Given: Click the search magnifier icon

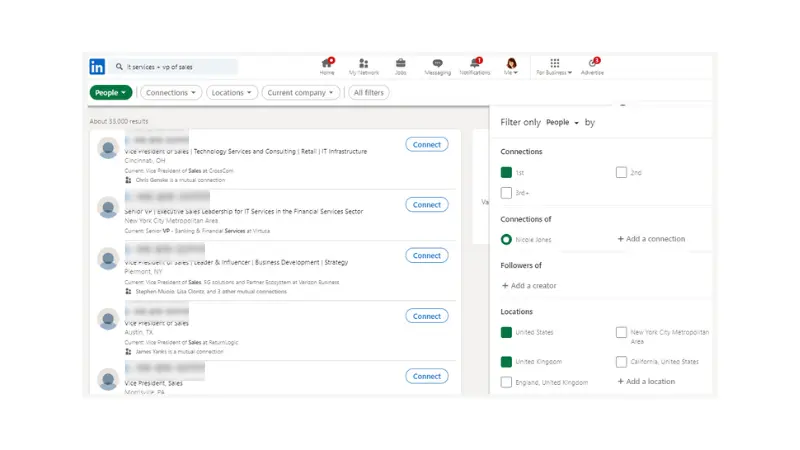Looking at the screenshot, I should [x=119, y=67].
